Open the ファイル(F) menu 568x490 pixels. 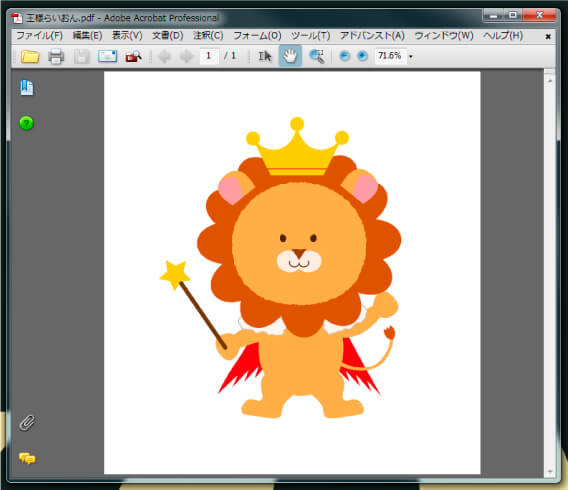pyautogui.click(x=39, y=35)
